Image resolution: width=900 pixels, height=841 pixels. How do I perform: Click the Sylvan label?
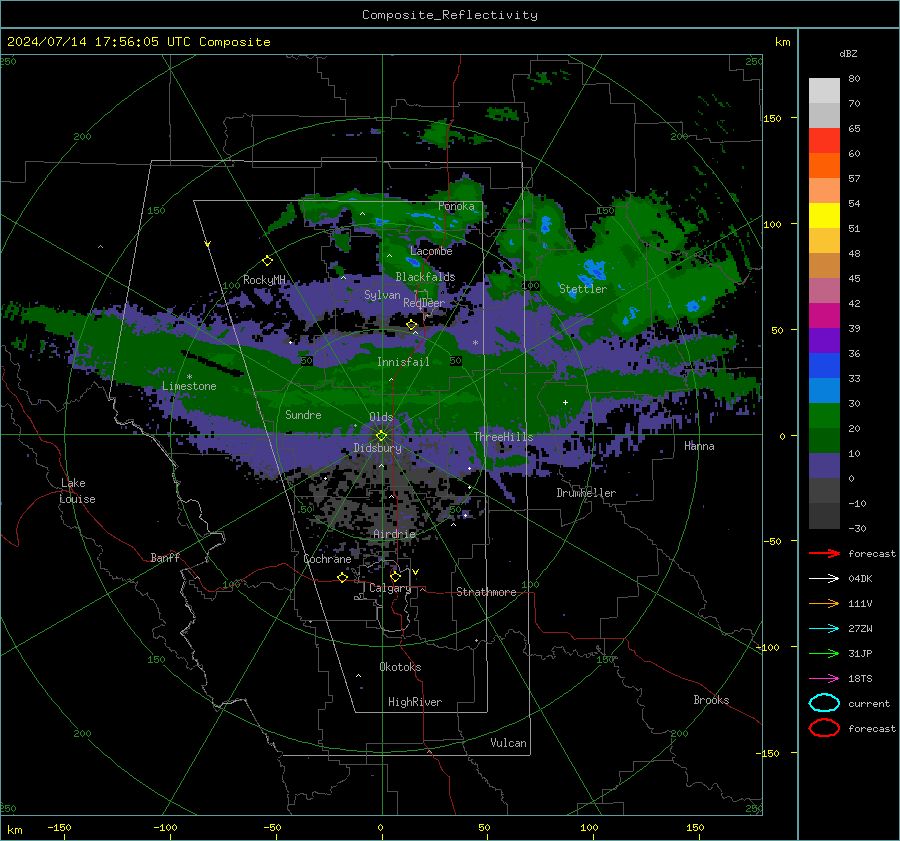click(x=382, y=295)
